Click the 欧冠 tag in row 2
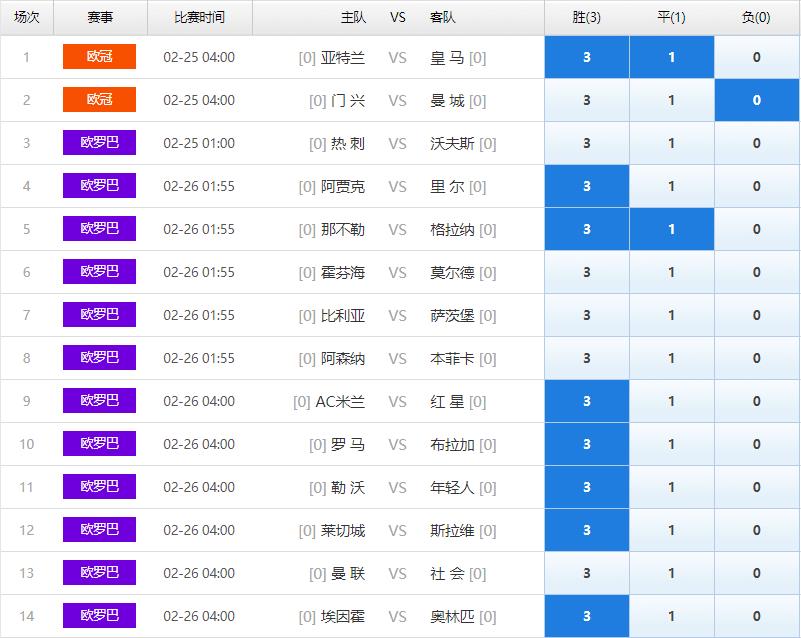801x638 pixels. (100, 99)
